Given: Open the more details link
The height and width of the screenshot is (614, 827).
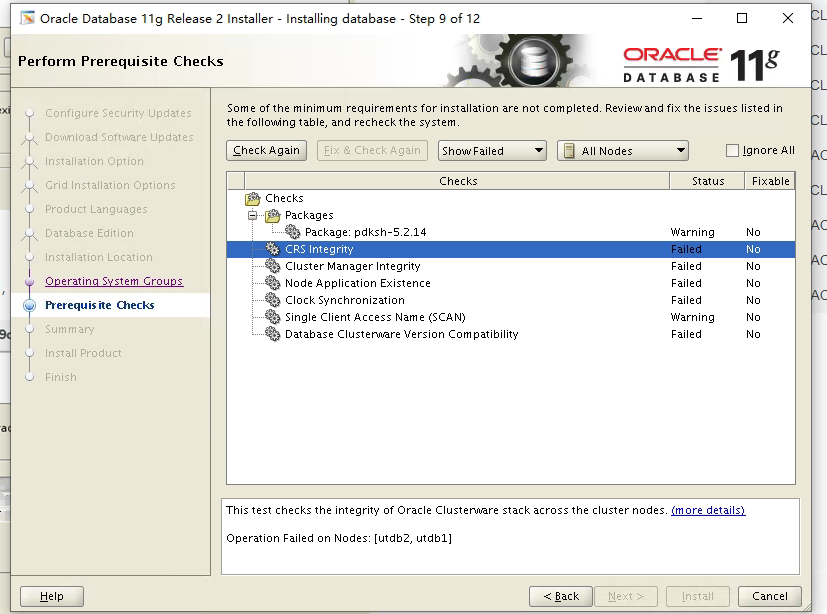Looking at the screenshot, I should [x=708, y=510].
